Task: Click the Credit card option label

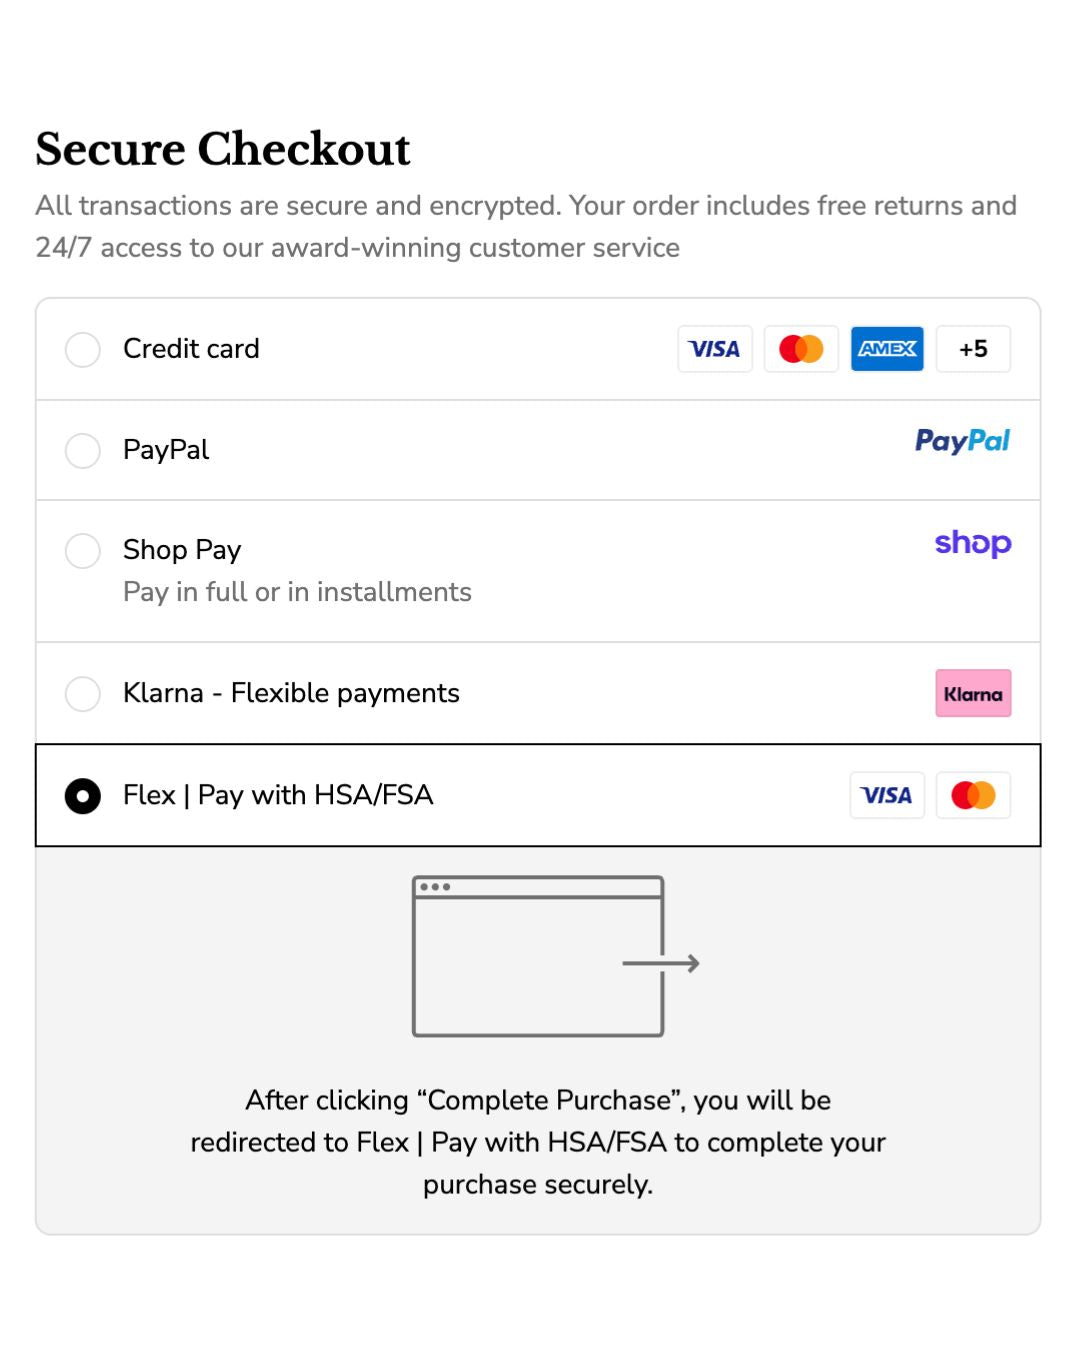Action: coord(191,349)
